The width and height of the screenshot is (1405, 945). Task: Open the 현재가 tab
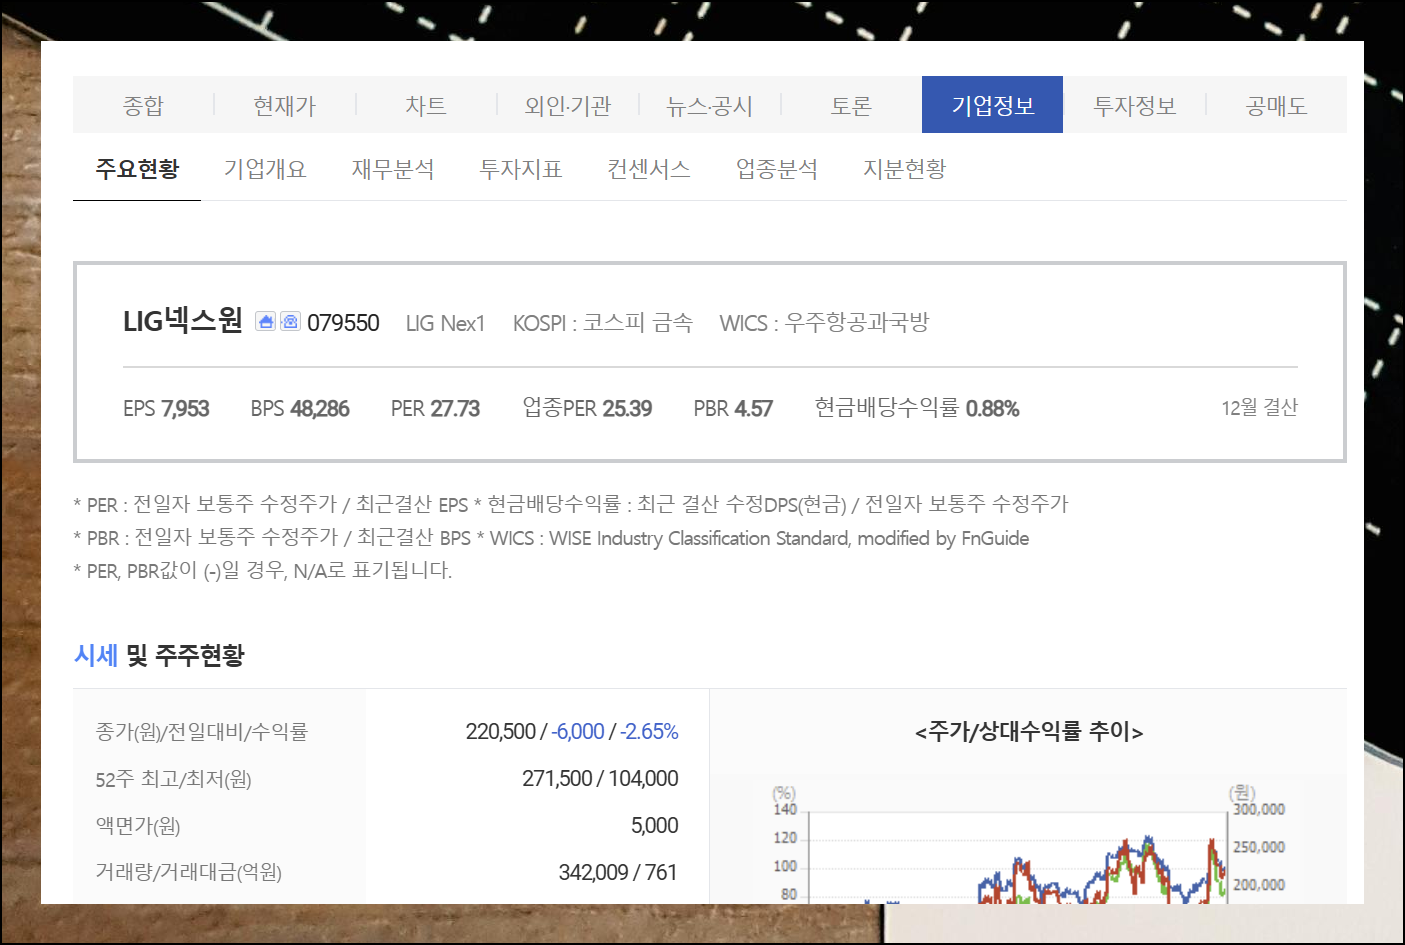[285, 105]
